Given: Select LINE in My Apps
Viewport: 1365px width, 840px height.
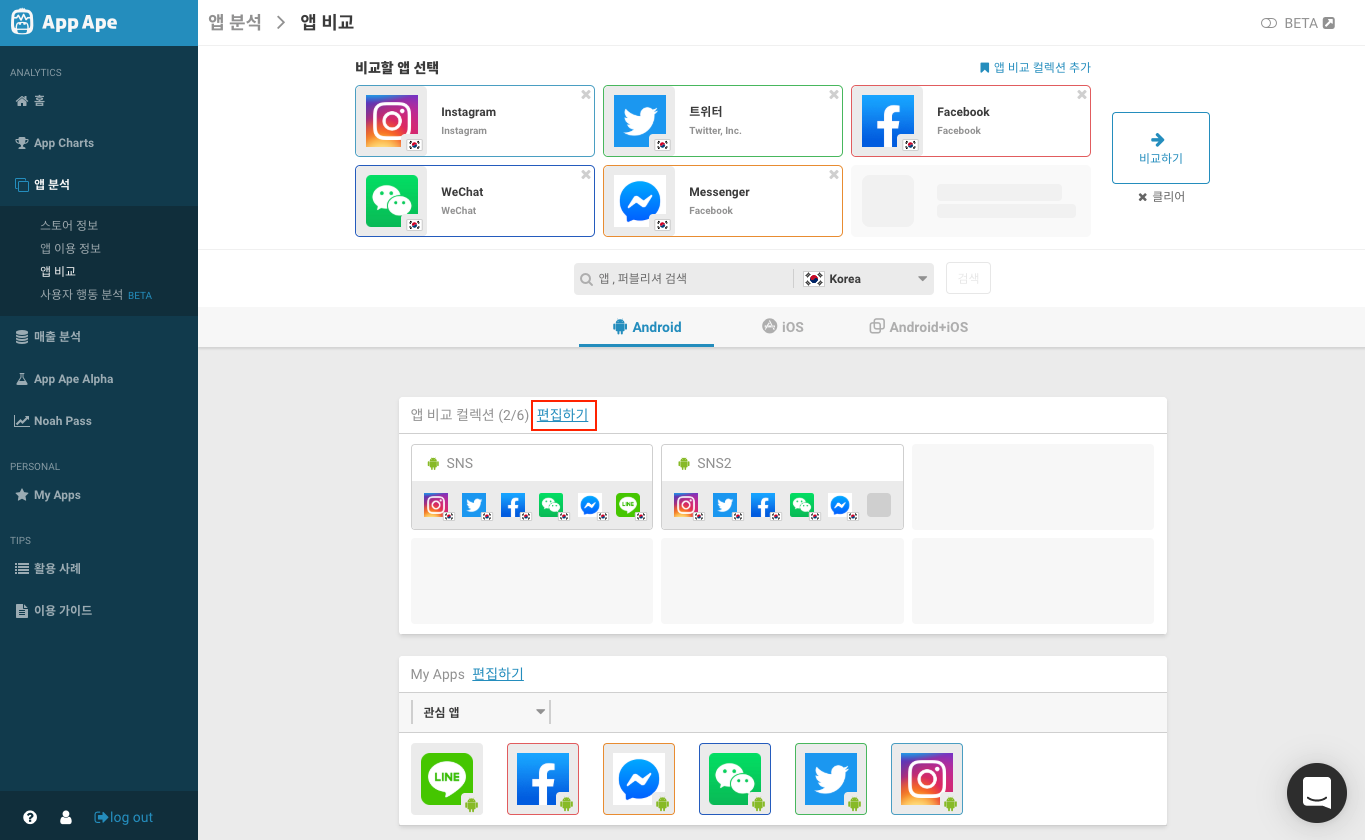Looking at the screenshot, I should pyautogui.click(x=447, y=779).
